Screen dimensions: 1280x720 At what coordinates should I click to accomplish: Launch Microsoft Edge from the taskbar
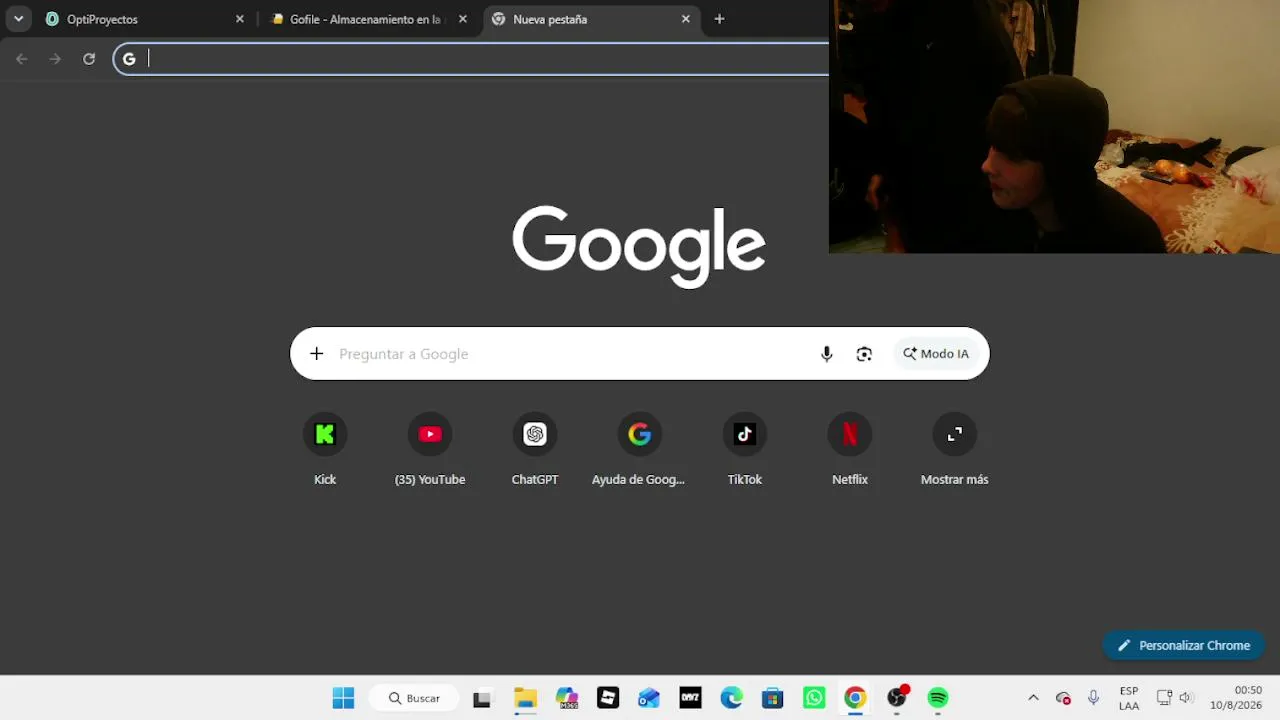(732, 698)
